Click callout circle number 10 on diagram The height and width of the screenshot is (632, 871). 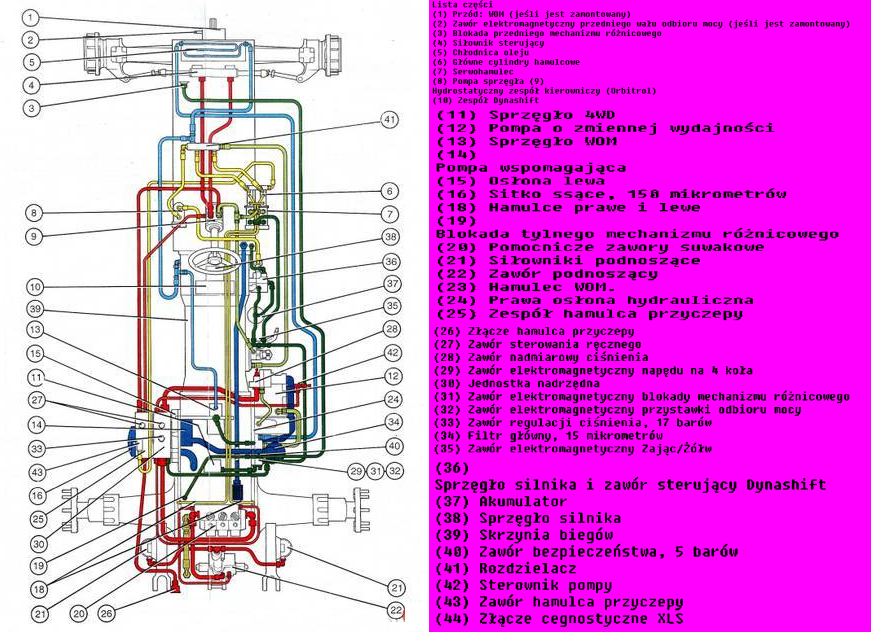[x=35, y=287]
